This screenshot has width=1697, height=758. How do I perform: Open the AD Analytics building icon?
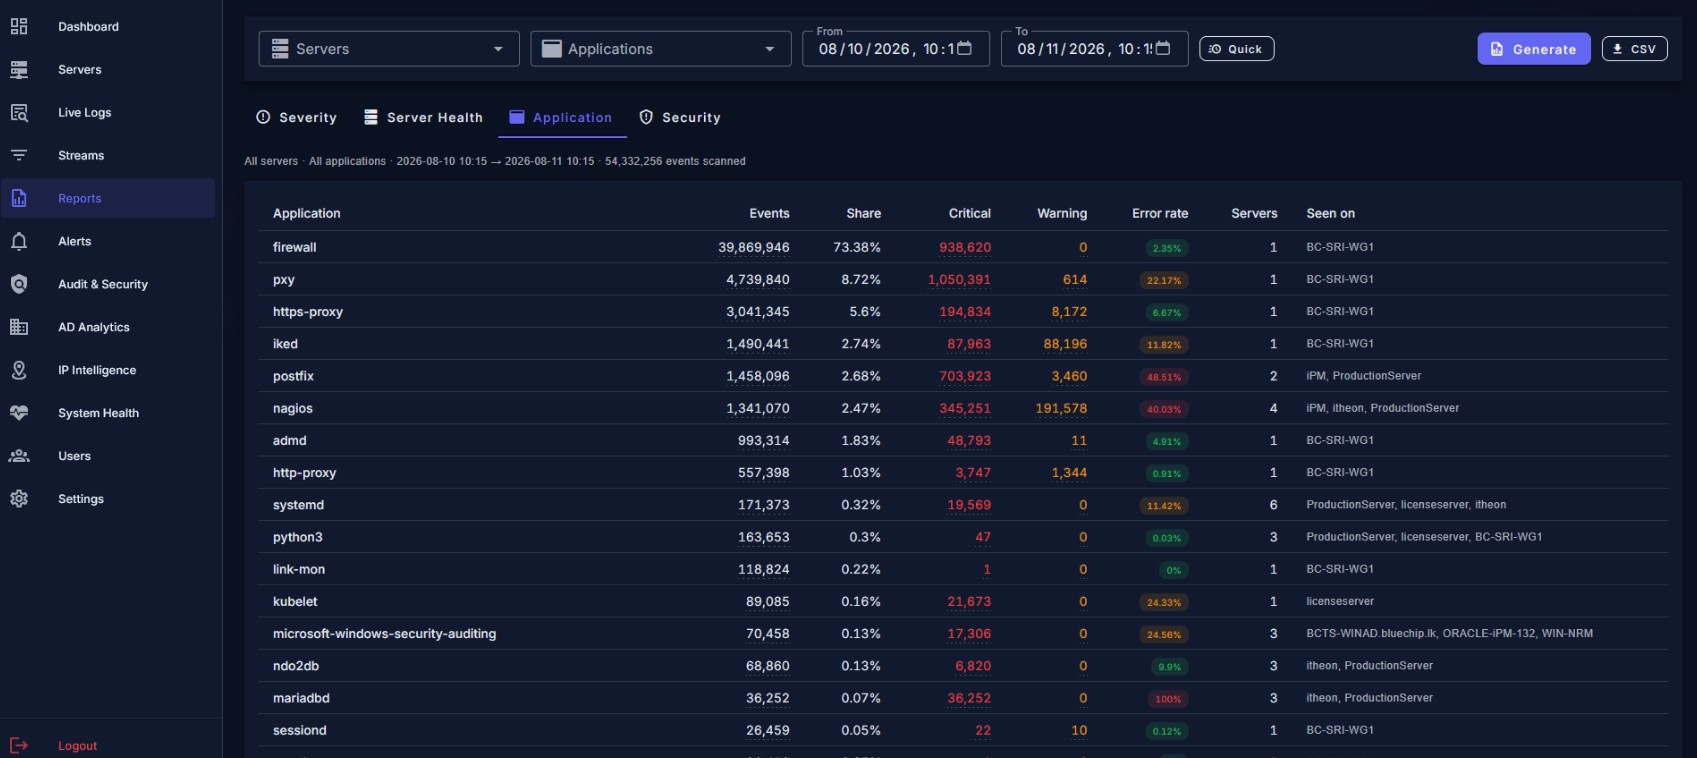click(x=19, y=327)
